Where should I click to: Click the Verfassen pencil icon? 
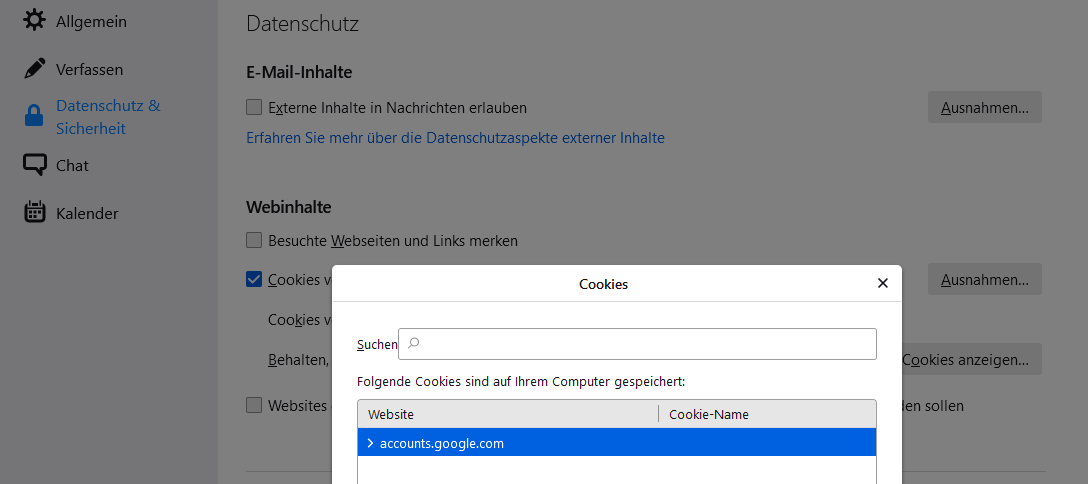34,69
